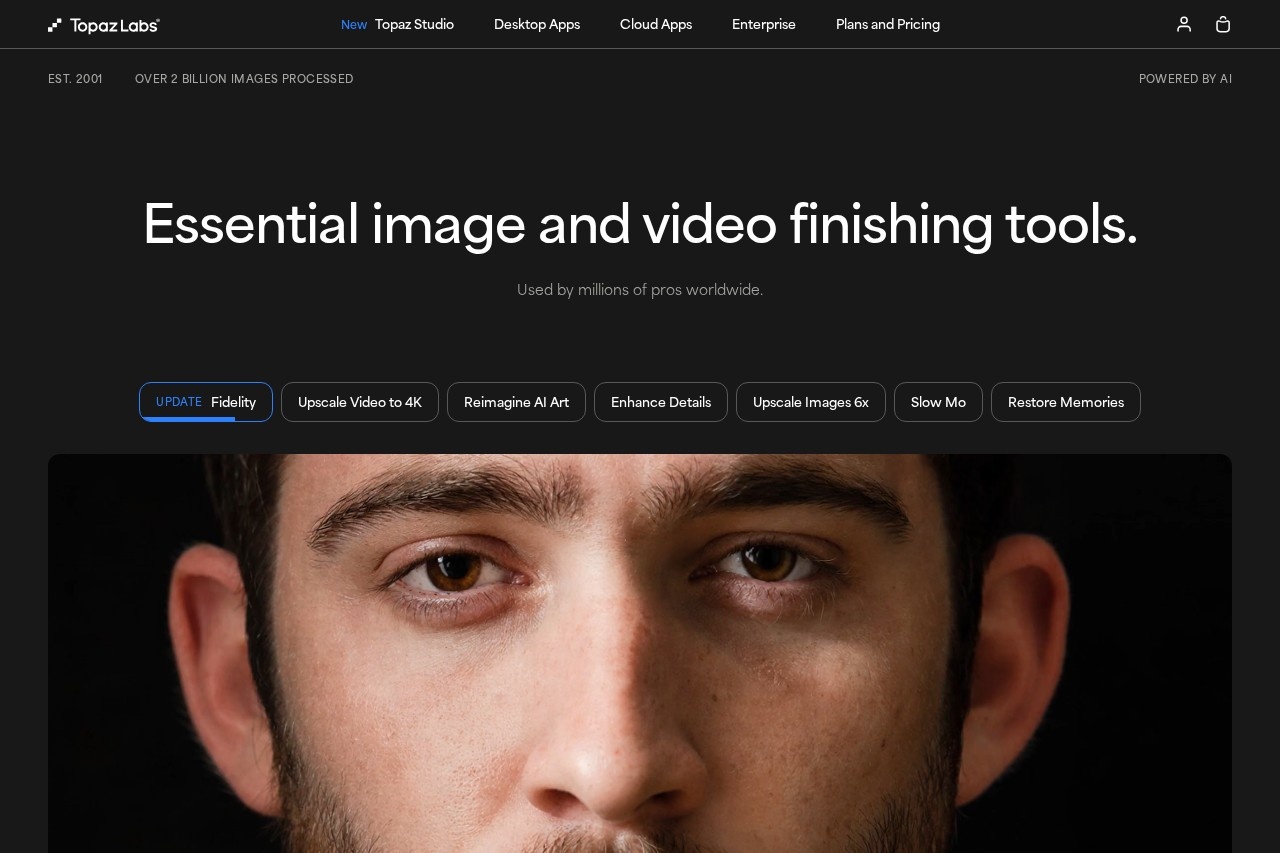Open the Topaz Studio menu item
Image resolution: width=1280 pixels, height=853 pixels.
coord(414,24)
